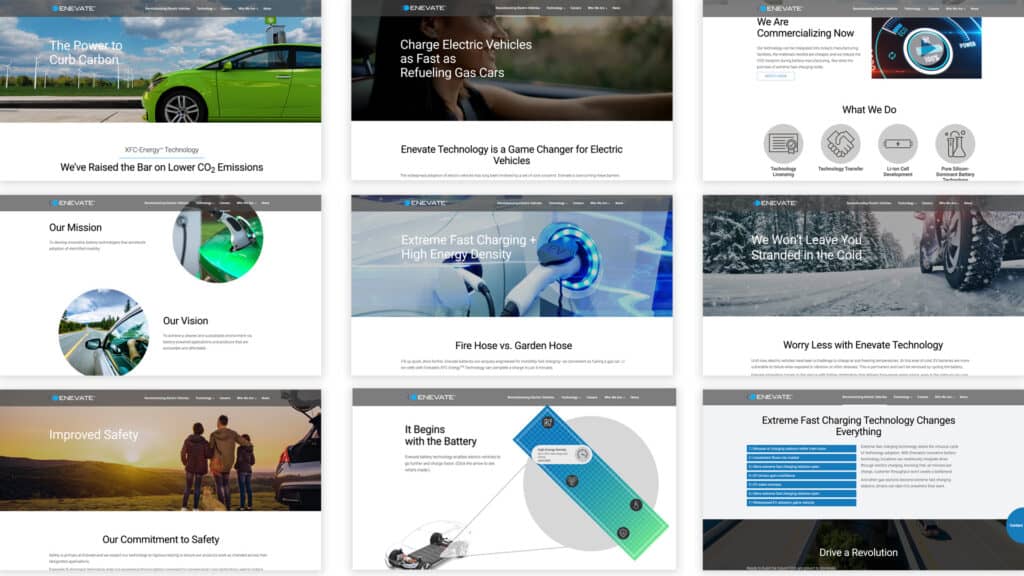The height and width of the screenshot is (576, 1024).
Task: Expand Who We Are menu on Improved Safety page
Action: point(246,397)
